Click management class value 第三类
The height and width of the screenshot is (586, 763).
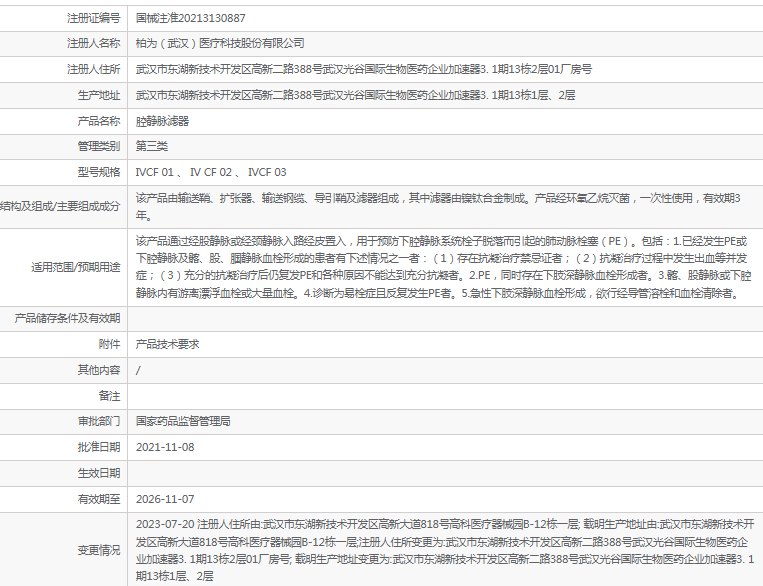pyautogui.click(x=152, y=146)
